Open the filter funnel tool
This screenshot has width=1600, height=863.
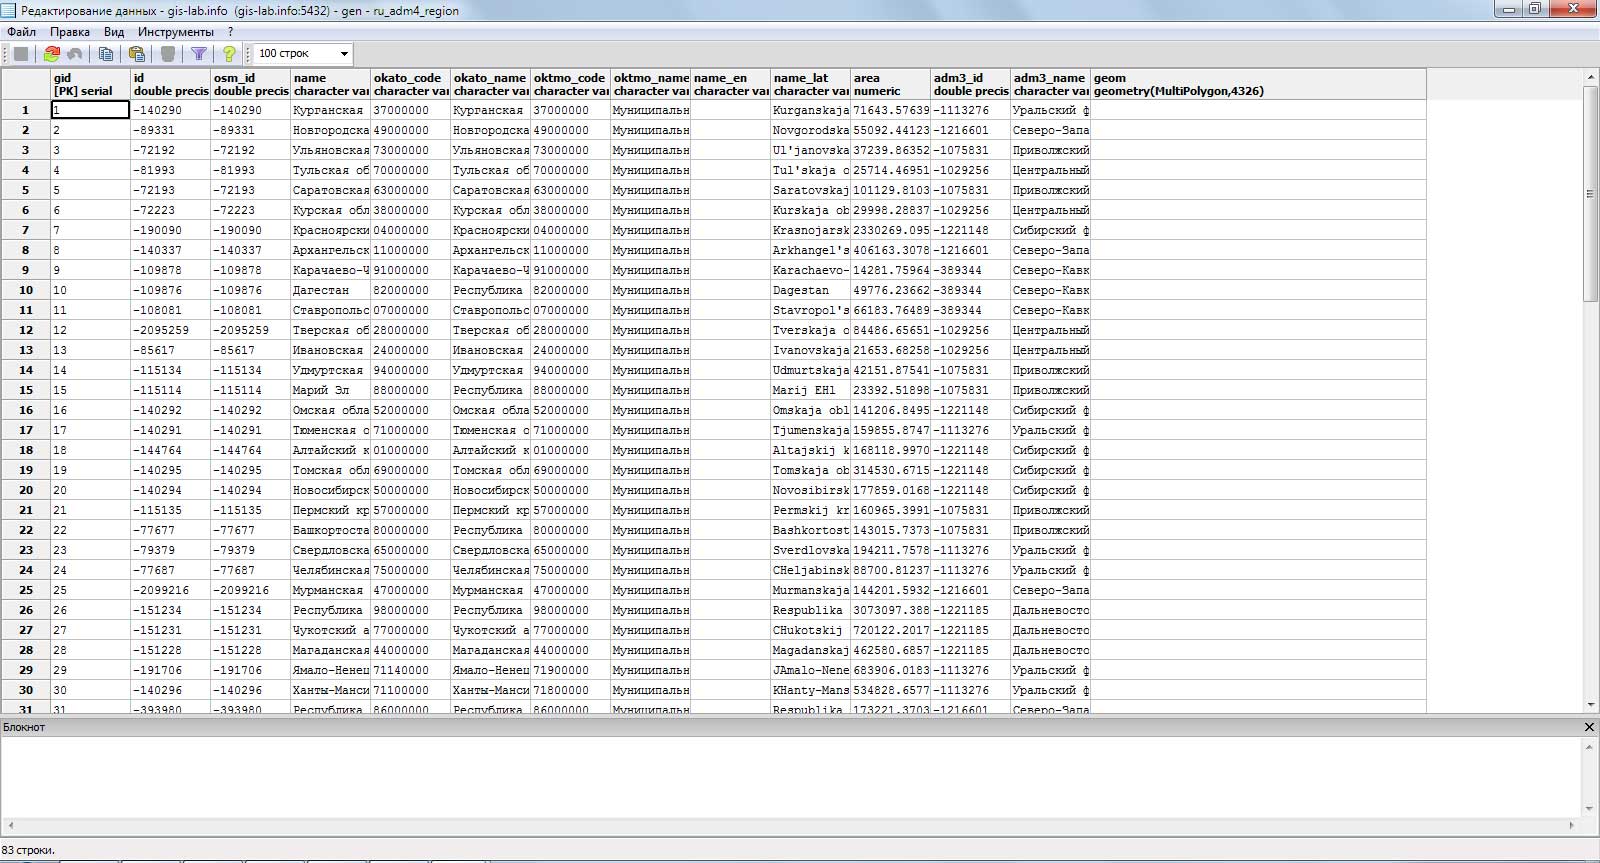(x=199, y=54)
